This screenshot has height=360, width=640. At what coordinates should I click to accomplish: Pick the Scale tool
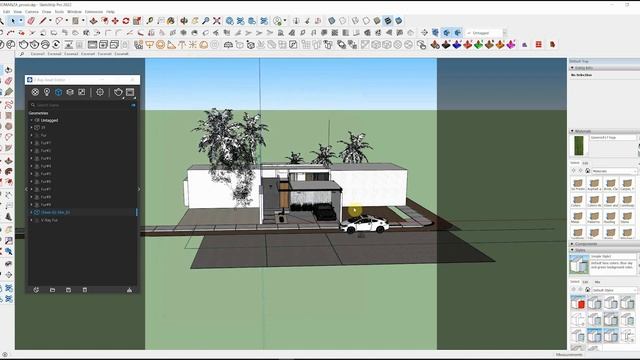tap(137, 21)
